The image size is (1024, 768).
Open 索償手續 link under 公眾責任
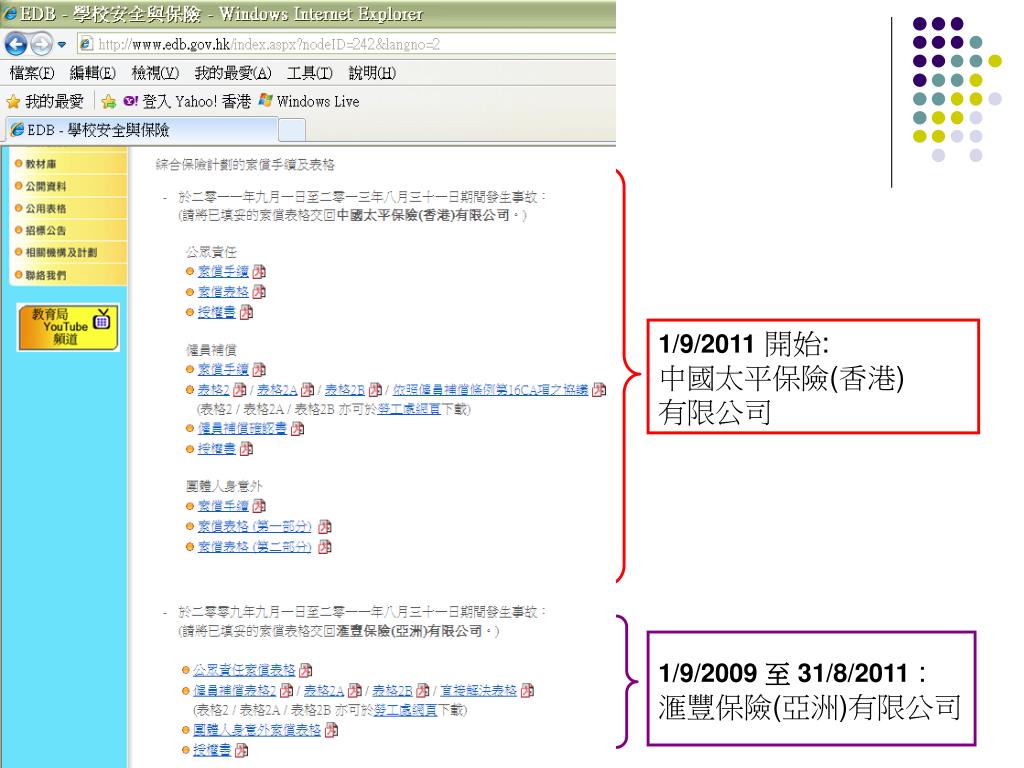click(x=223, y=272)
